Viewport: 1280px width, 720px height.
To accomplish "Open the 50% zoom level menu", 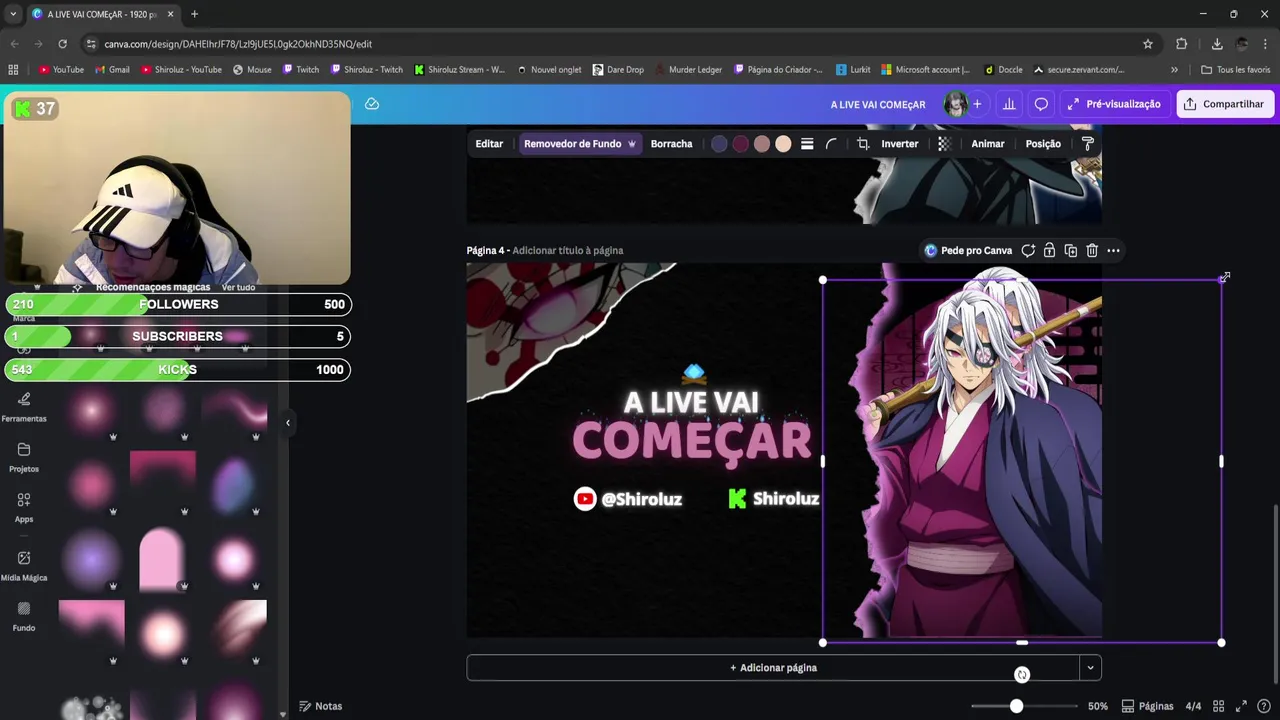I will [1098, 706].
